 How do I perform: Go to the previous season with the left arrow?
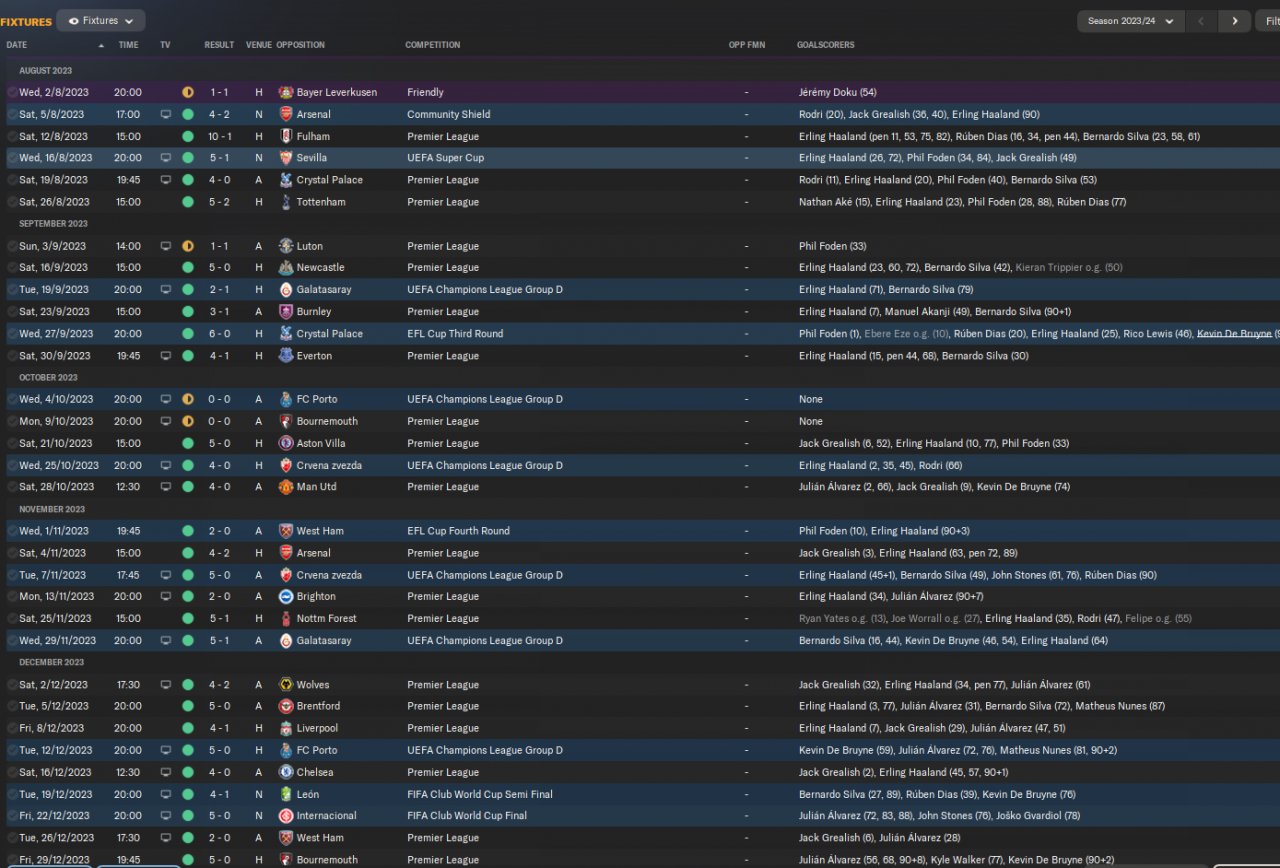1202,21
